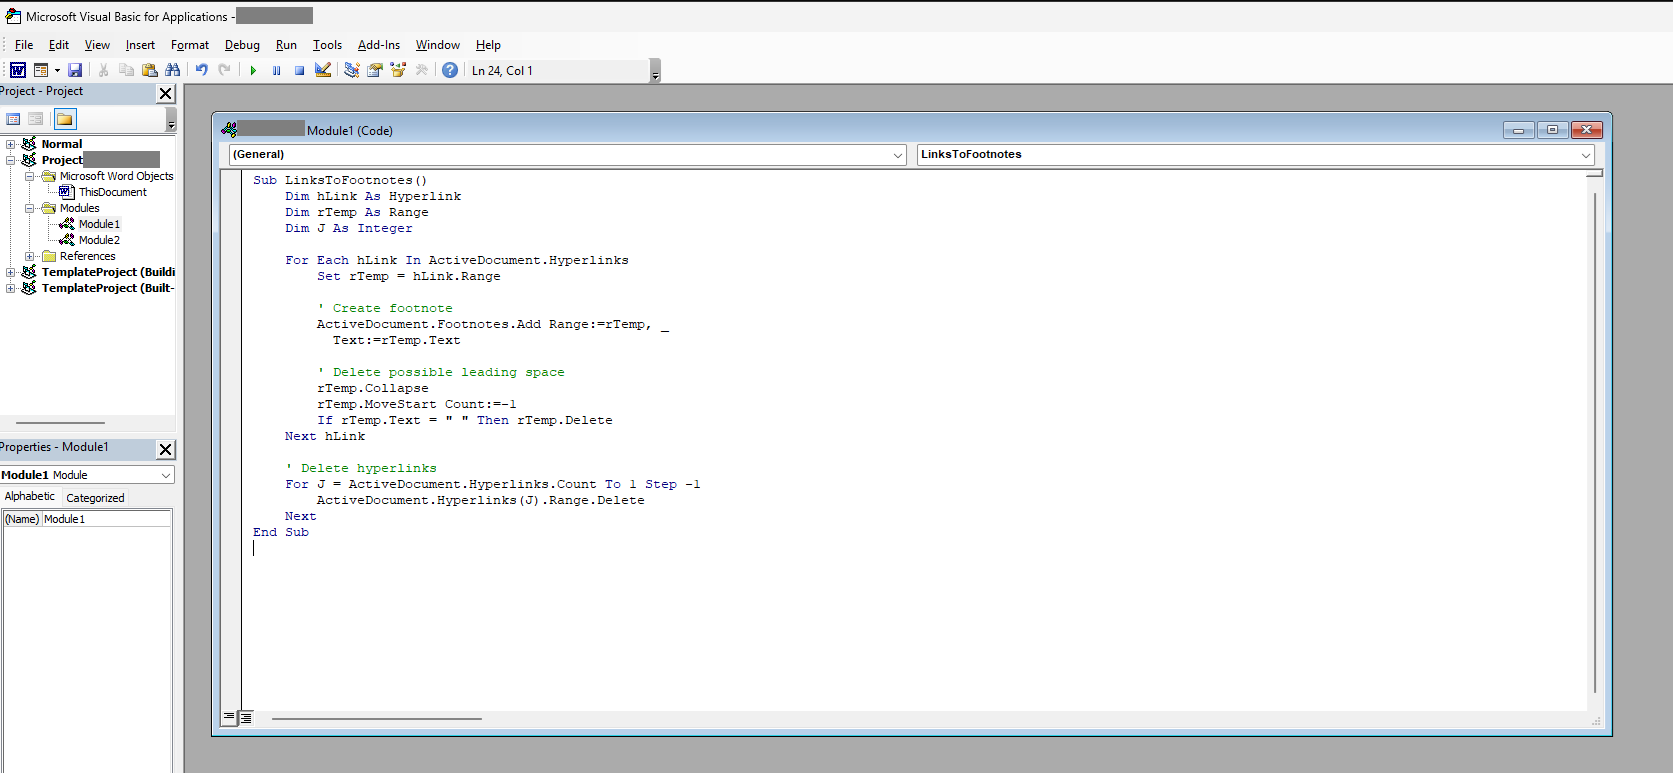Open the Insert menu
Image resolution: width=1673 pixels, height=773 pixels.
tap(140, 45)
